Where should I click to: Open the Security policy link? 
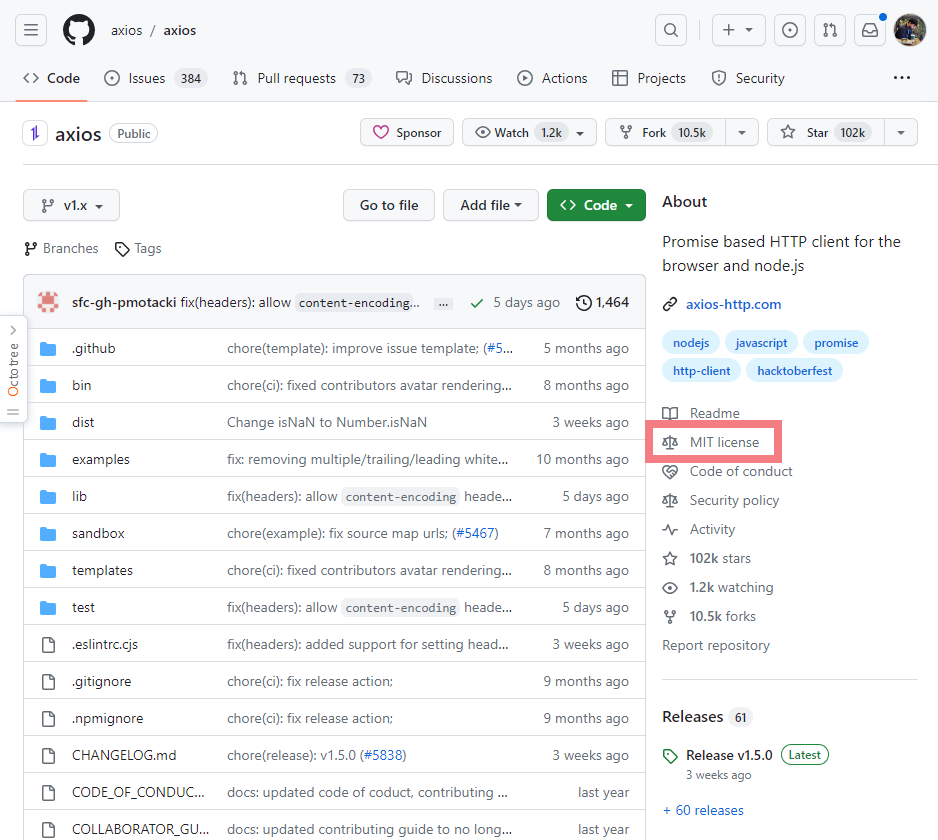point(734,501)
